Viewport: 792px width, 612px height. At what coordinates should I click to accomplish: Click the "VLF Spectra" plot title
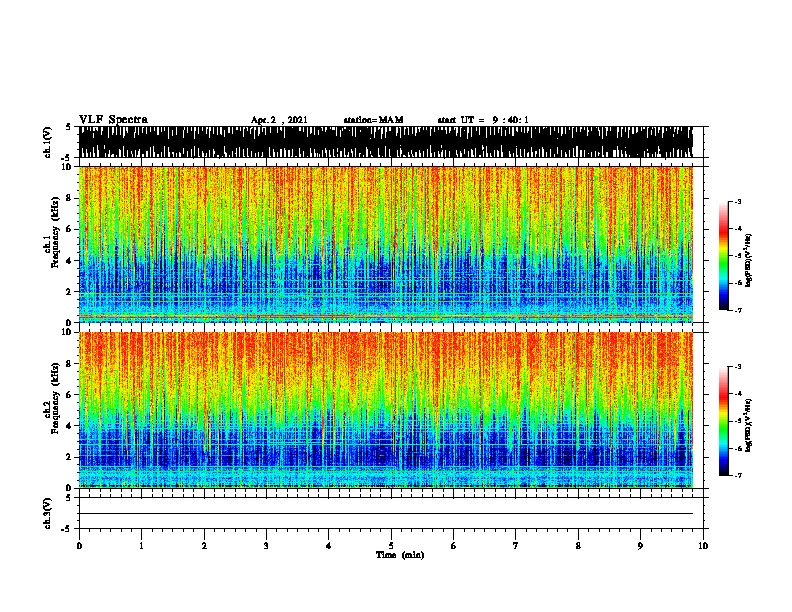[113, 120]
